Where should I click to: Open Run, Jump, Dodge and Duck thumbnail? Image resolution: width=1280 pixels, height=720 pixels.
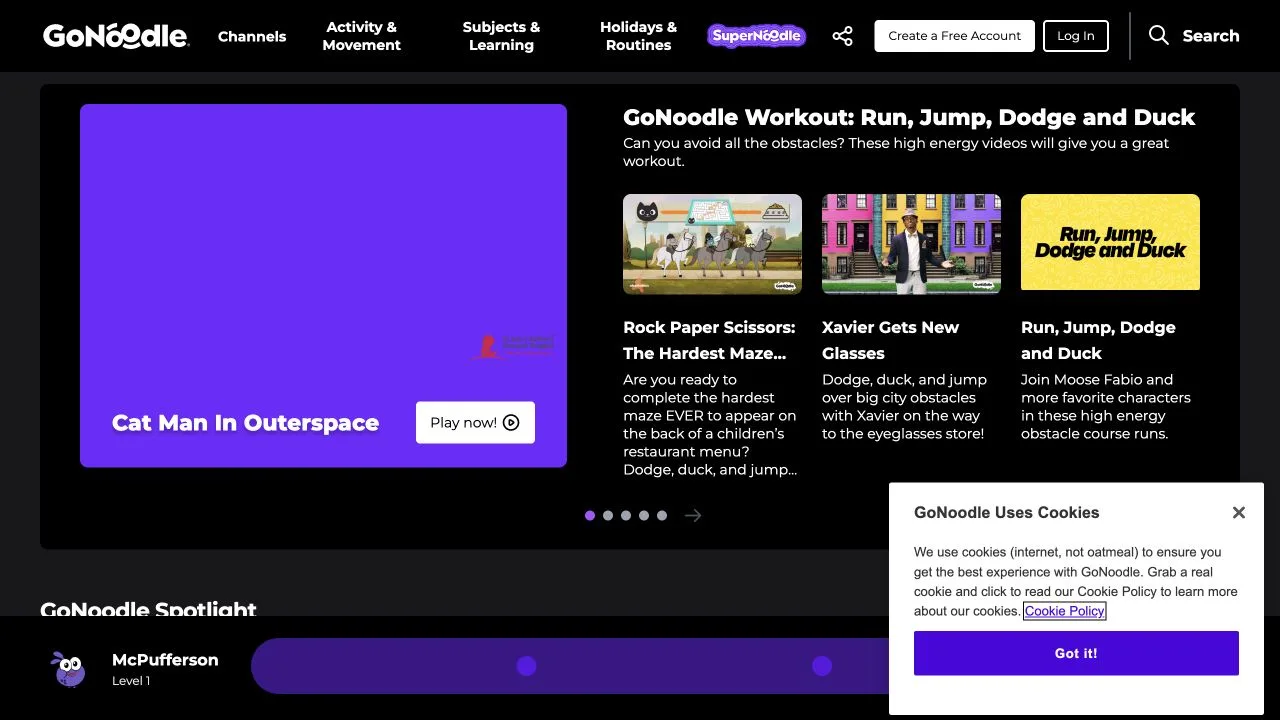1110,242
